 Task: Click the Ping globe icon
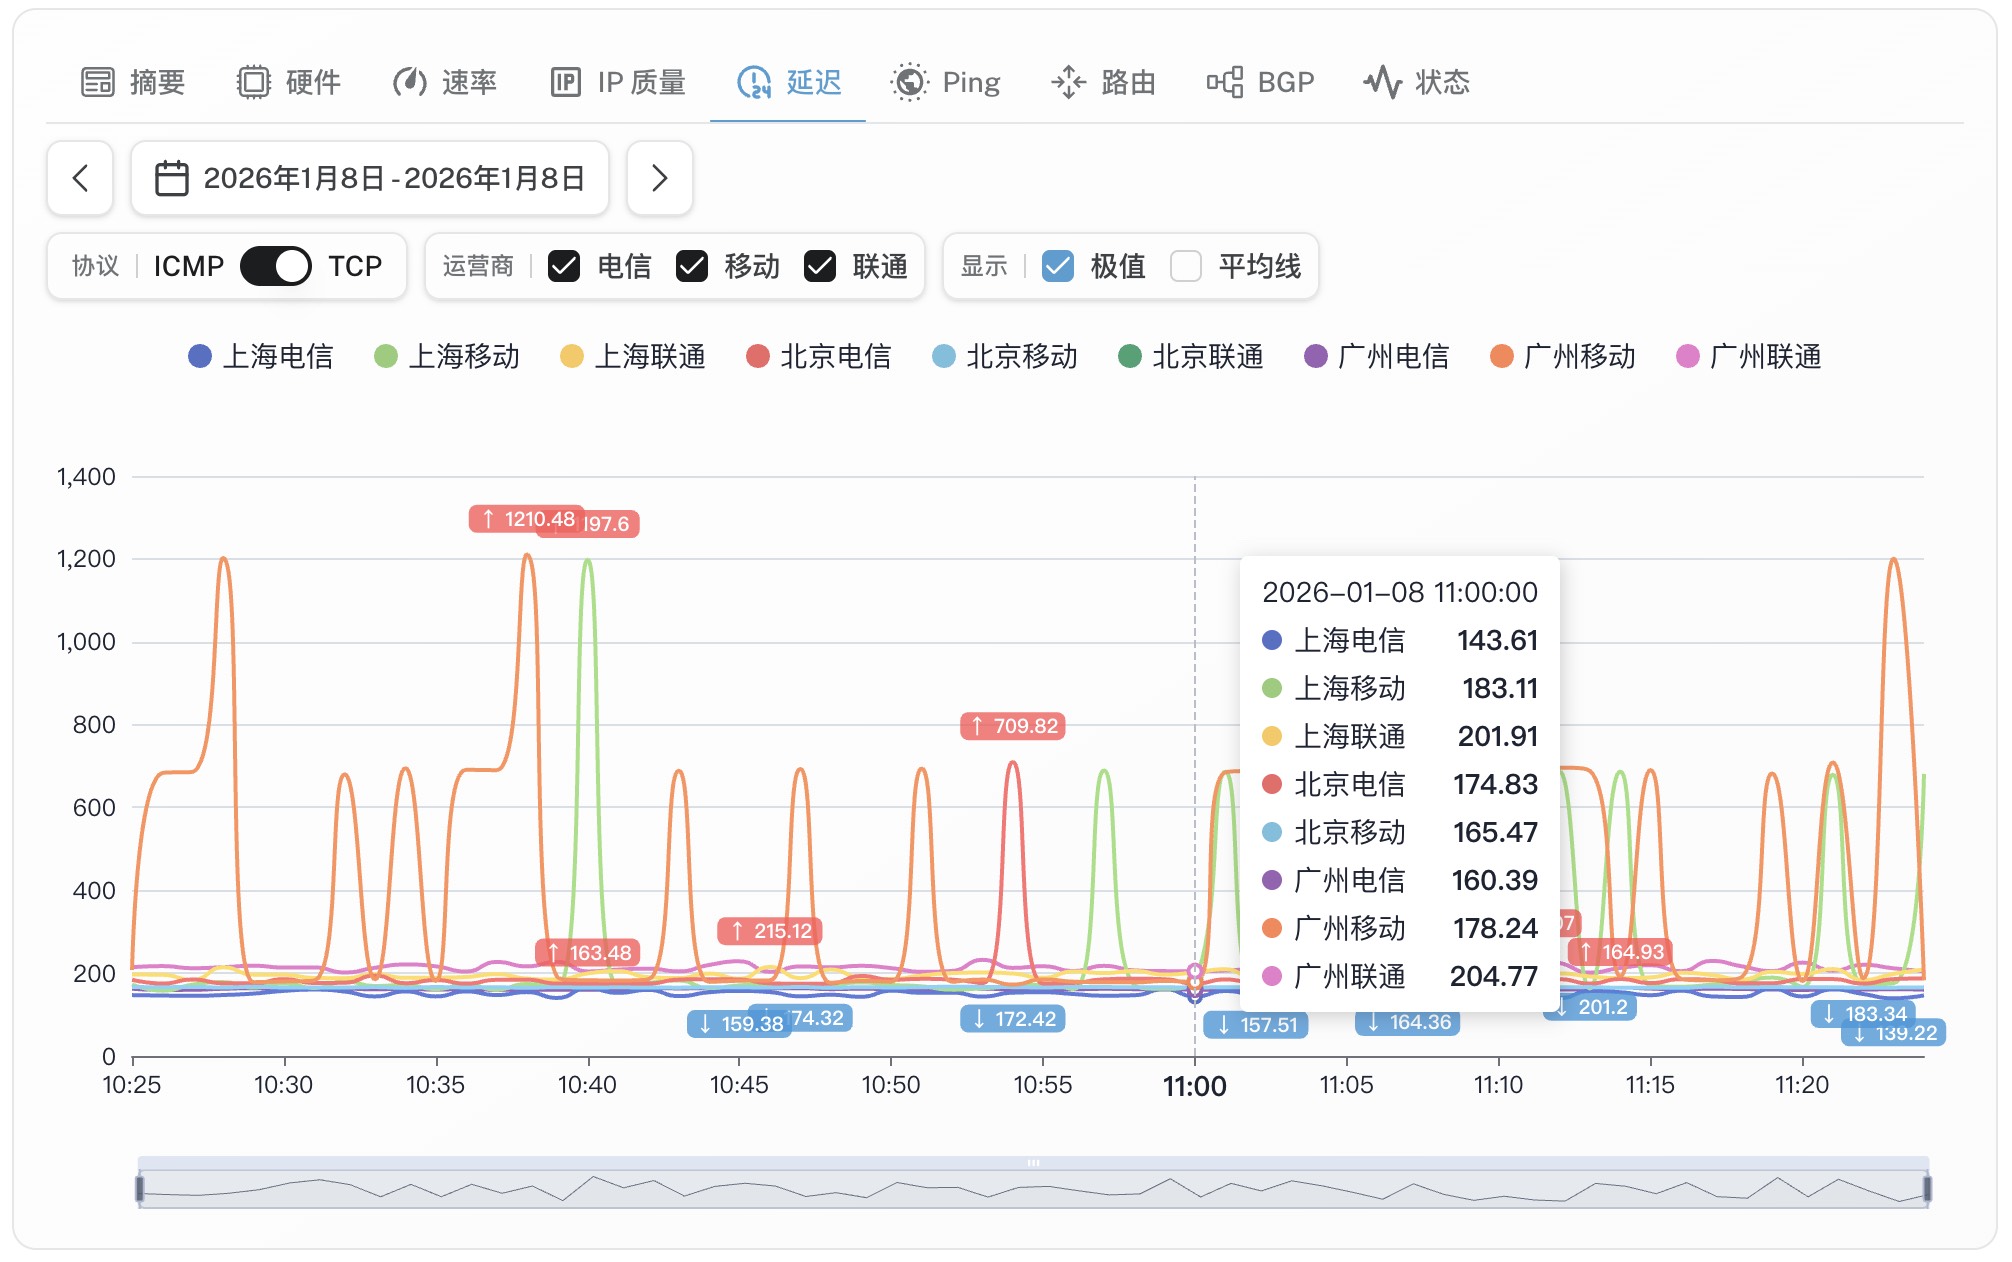click(908, 81)
